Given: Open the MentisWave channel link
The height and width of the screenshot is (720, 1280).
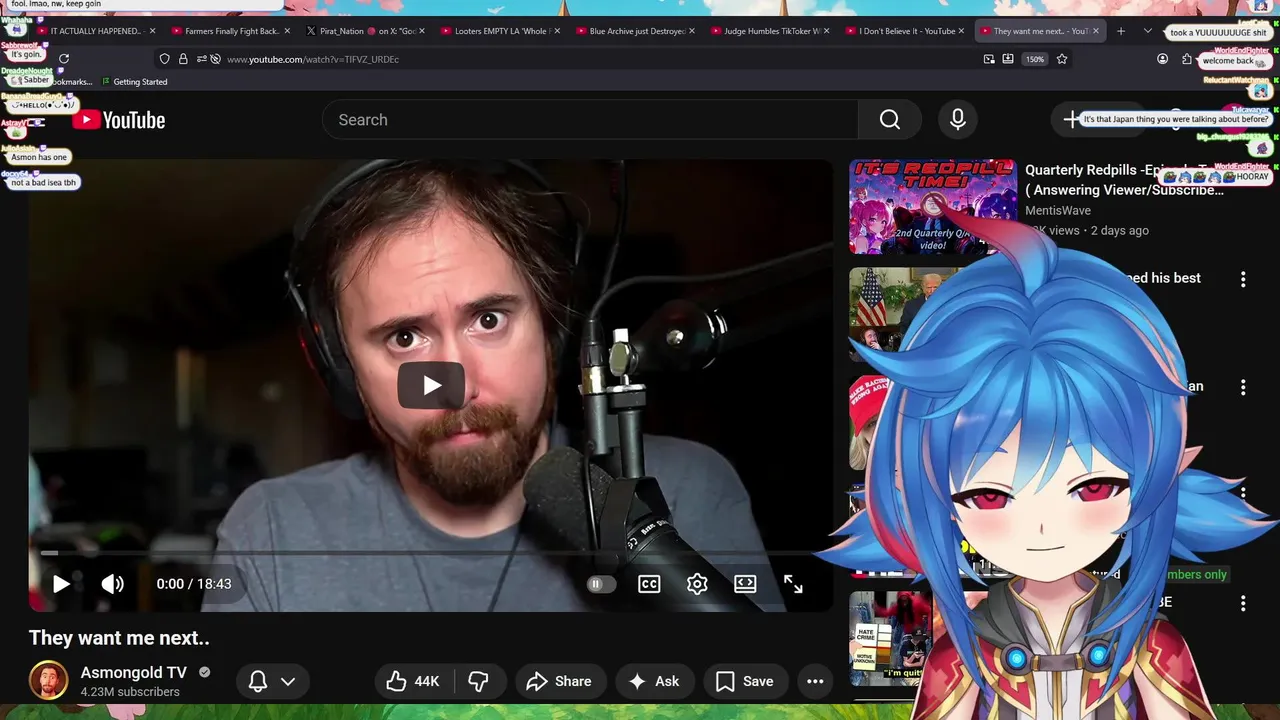Looking at the screenshot, I should pos(1058,211).
